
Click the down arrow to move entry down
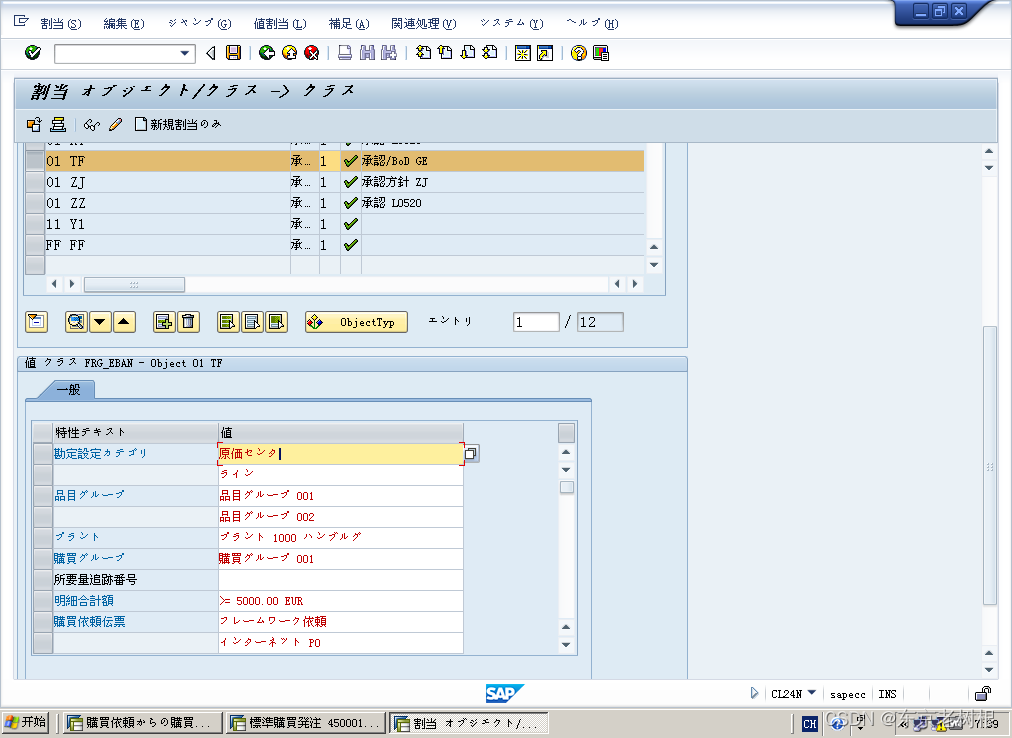(100, 321)
